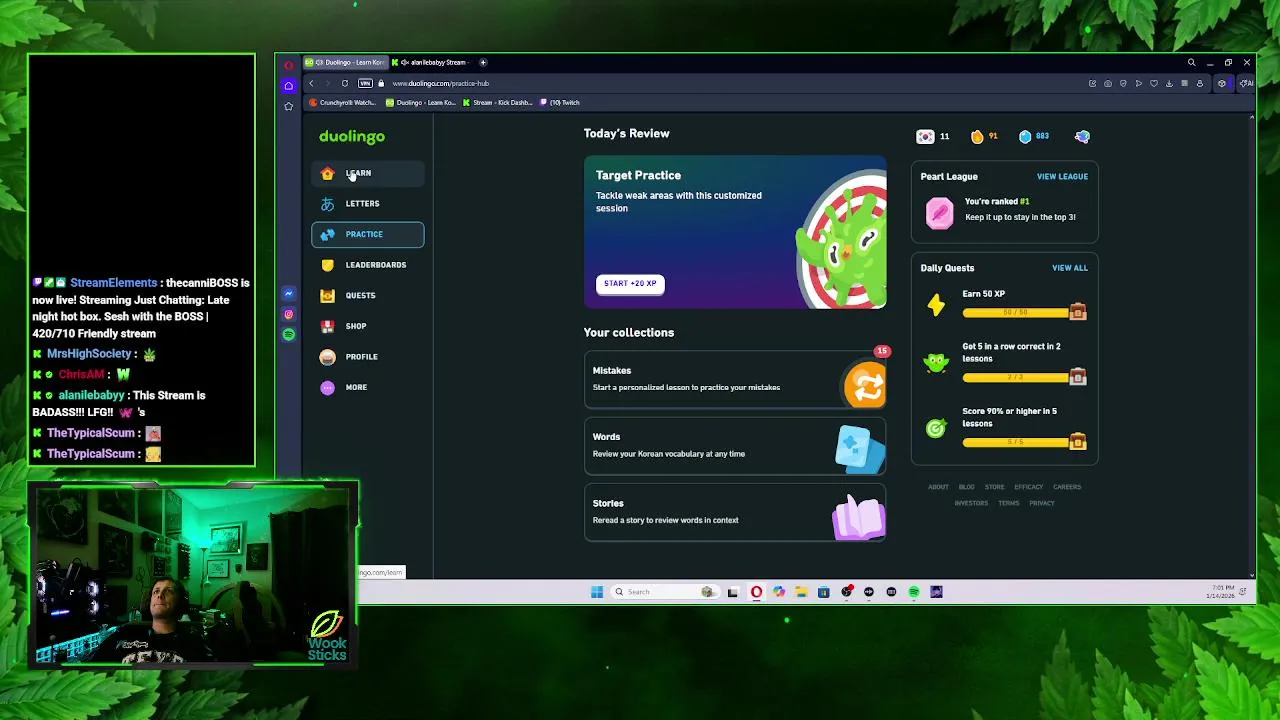Viewport: 1280px width, 720px height.
Task: Open the Terms footer link
Action: click(1008, 503)
